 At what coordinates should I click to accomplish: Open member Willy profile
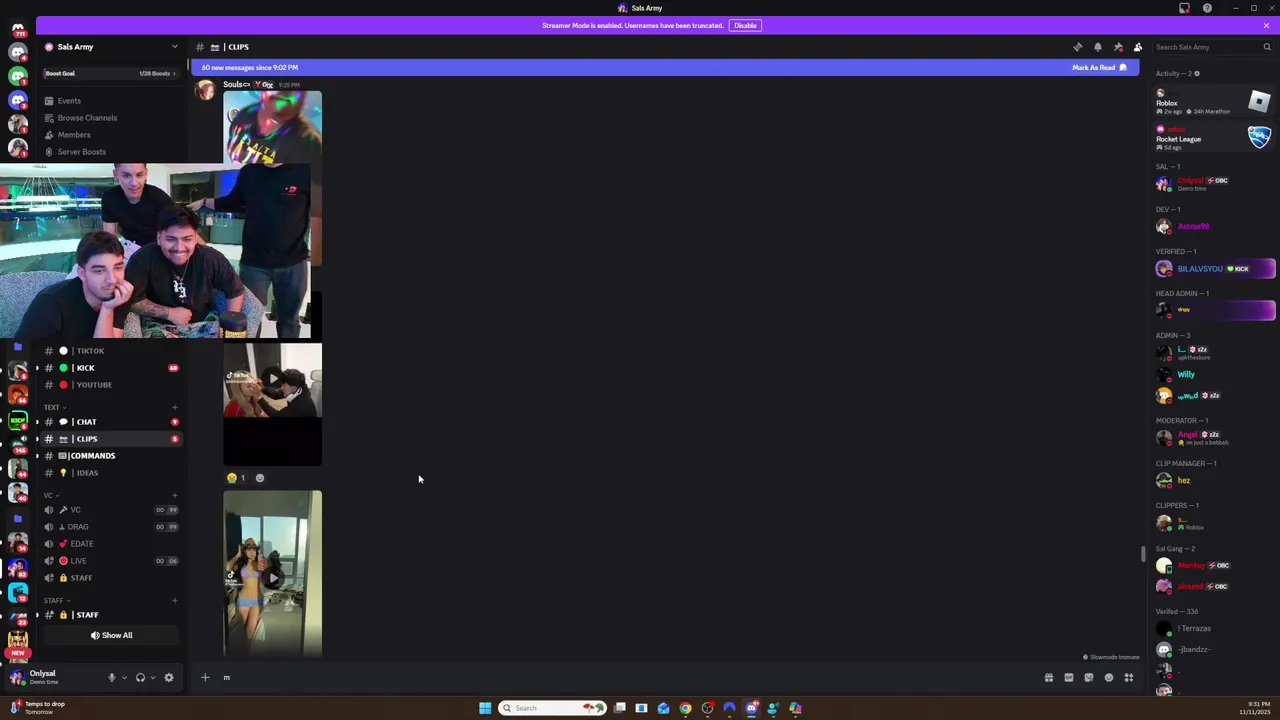(1214, 374)
